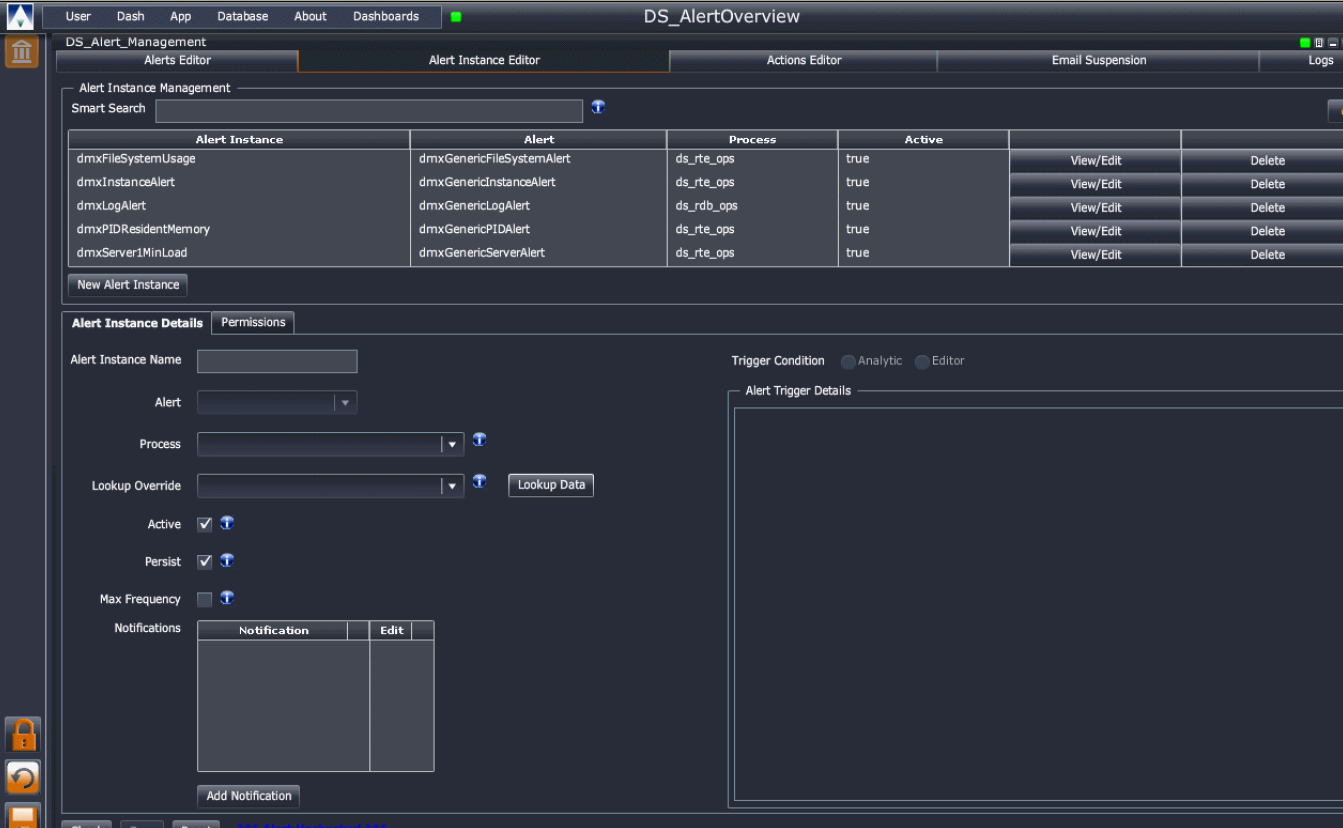Click the info icon beside Max Frequency checkbox
Viewport: 1343px width, 828px height.
click(x=227, y=598)
